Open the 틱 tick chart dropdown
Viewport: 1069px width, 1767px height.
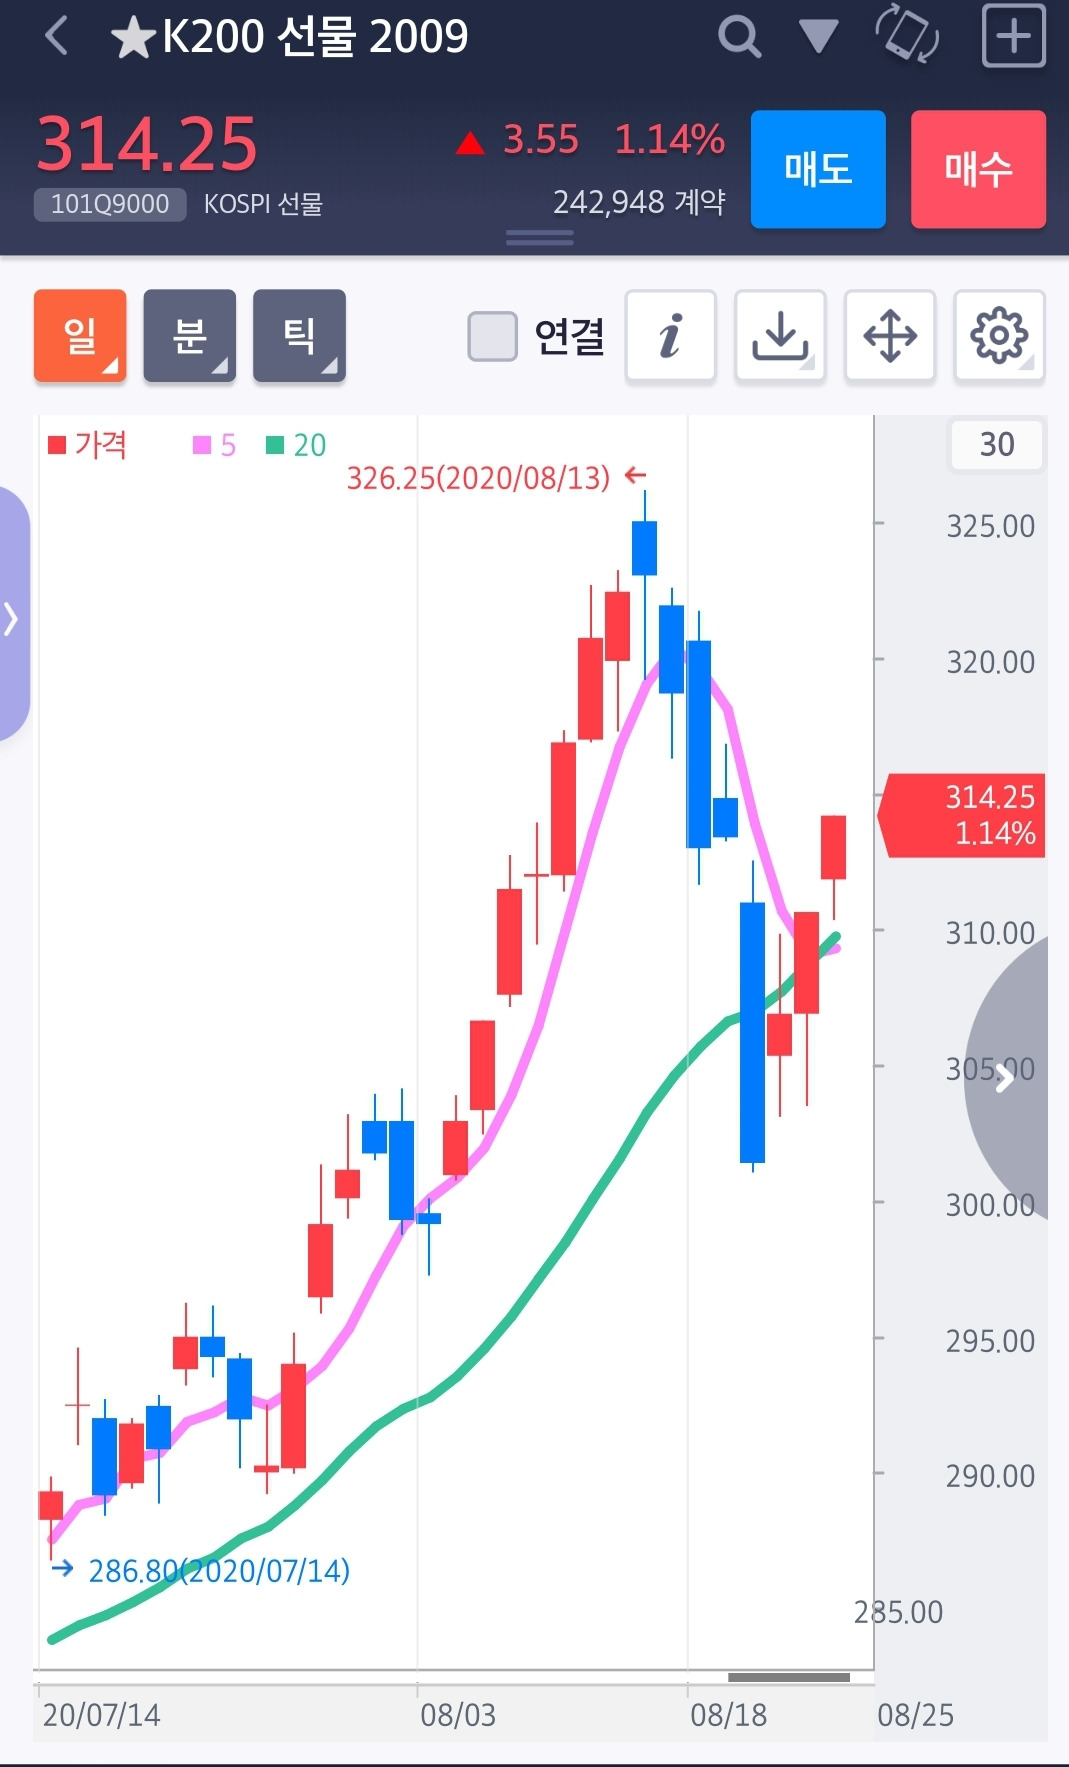point(299,336)
